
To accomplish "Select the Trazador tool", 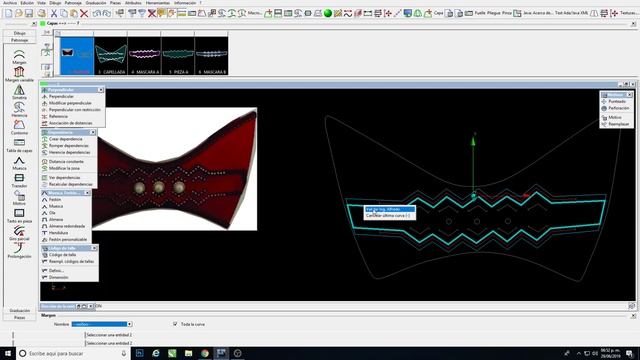I will click(x=19, y=180).
